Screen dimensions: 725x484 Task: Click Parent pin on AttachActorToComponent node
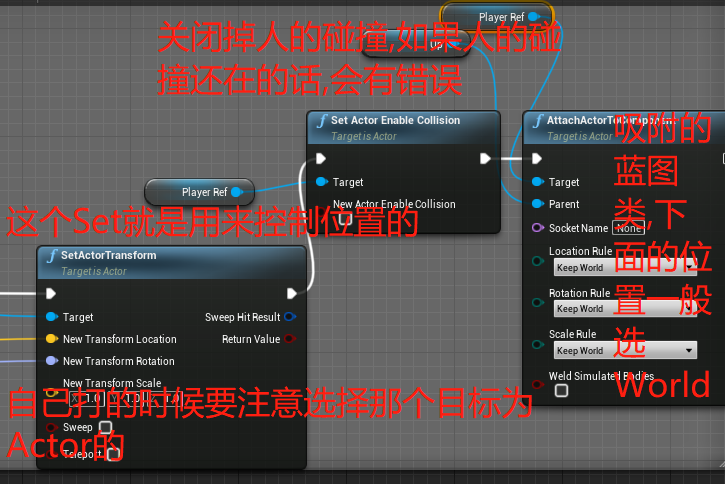point(538,204)
